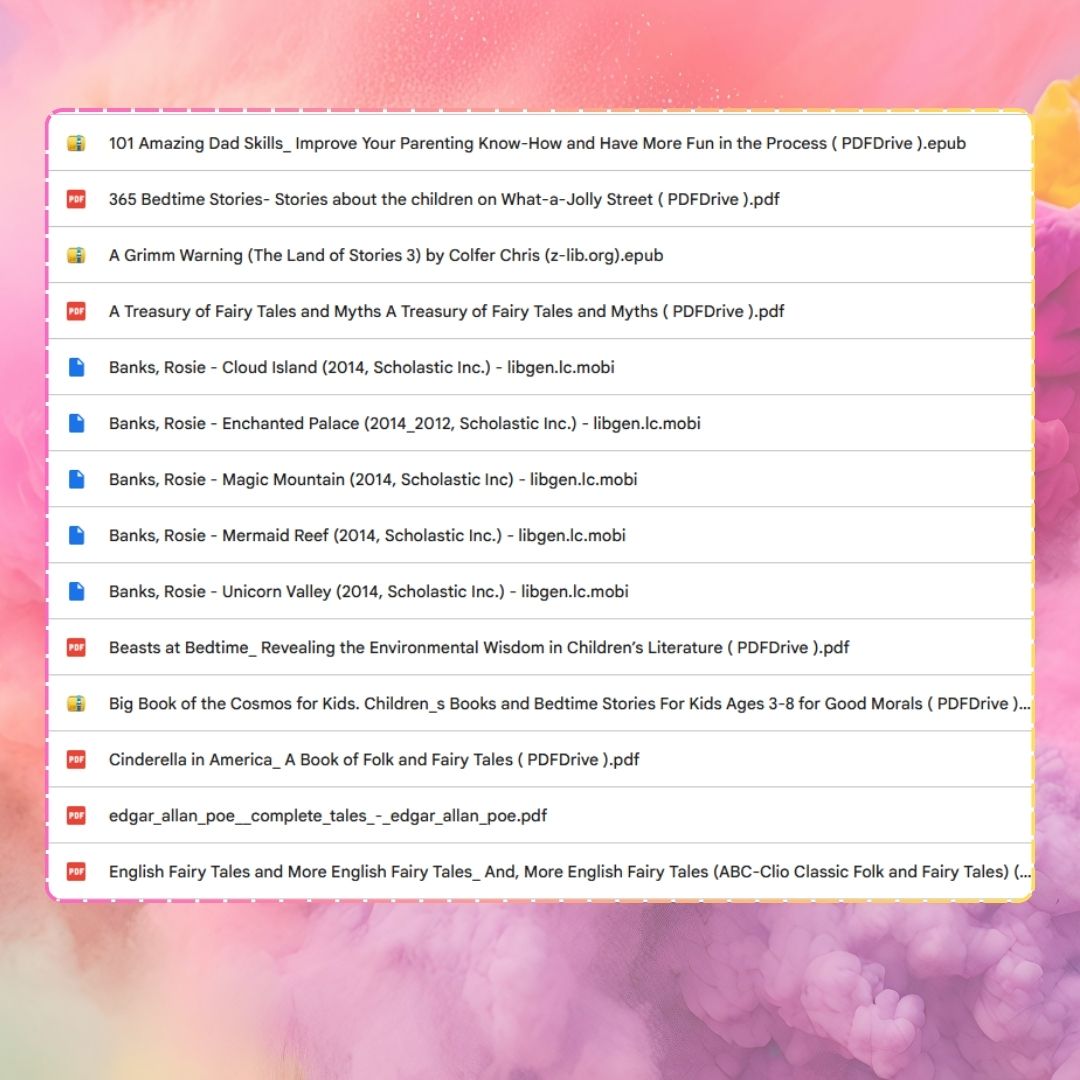Open English Fairy Tales and More pdf
The width and height of the screenshot is (1080, 1080).
coord(570,871)
